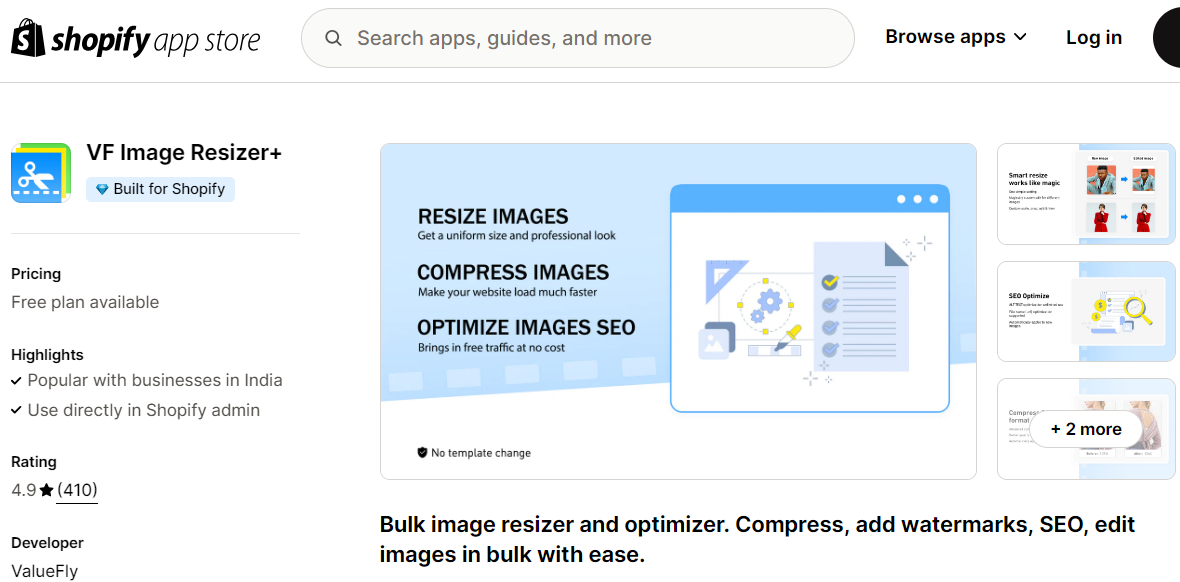Click the Pricing heading
The image size is (1180, 582).
[x=36, y=274]
